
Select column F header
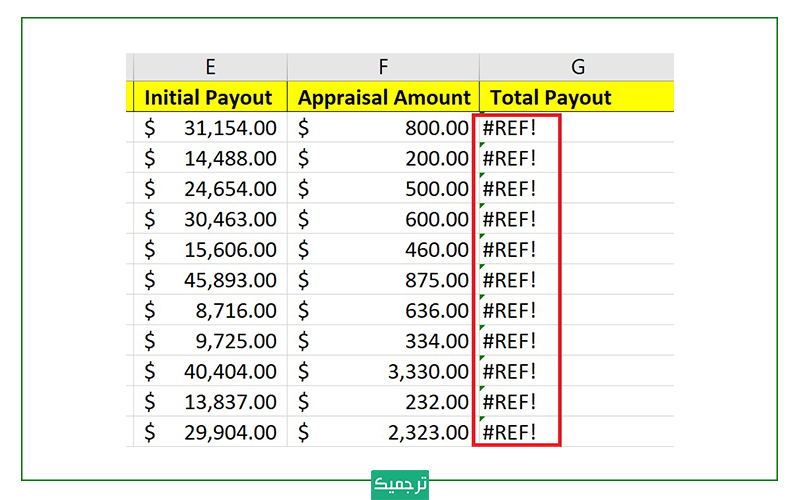click(383, 67)
